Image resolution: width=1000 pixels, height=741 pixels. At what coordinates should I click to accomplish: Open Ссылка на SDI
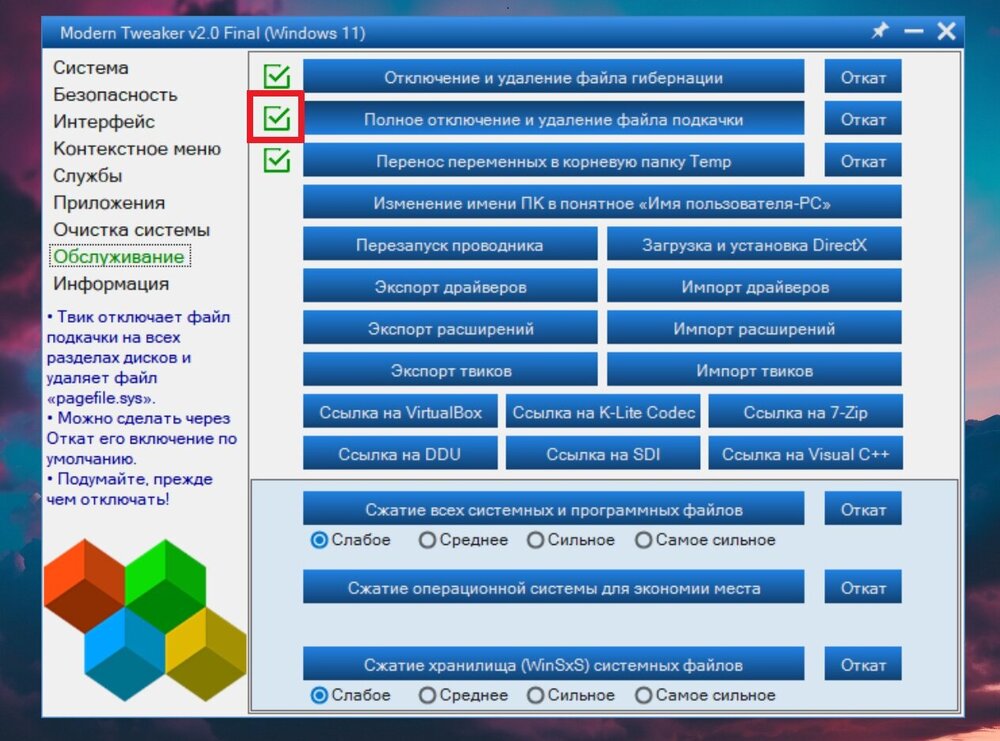[x=603, y=453]
